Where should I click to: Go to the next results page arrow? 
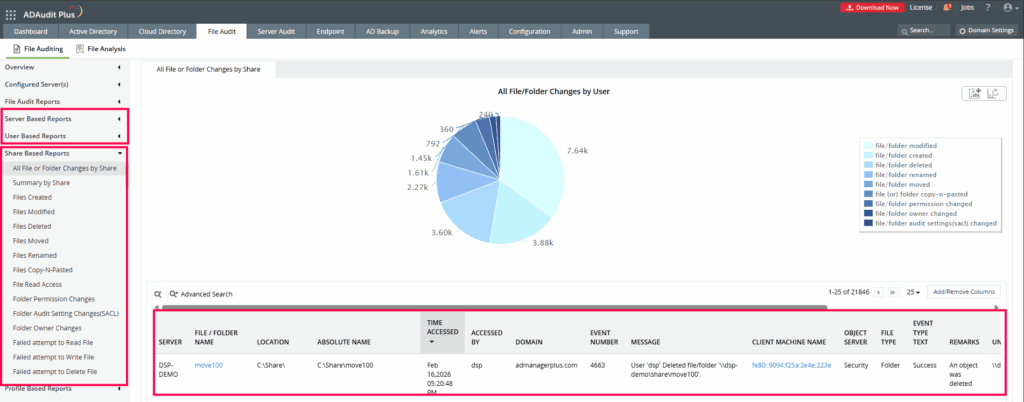(879, 292)
